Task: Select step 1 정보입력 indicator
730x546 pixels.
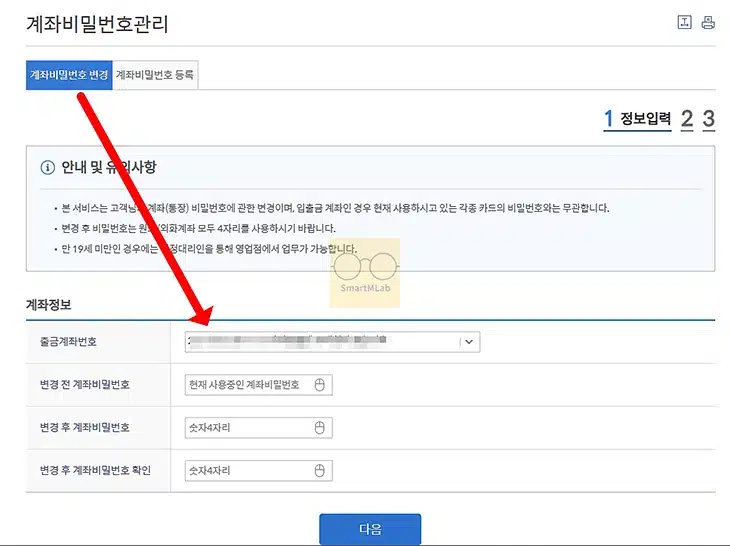Action: [x=638, y=120]
